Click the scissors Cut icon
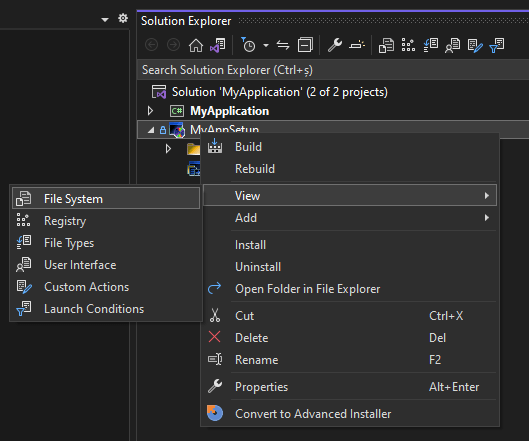The image size is (529, 441). click(x=215, y=315)
